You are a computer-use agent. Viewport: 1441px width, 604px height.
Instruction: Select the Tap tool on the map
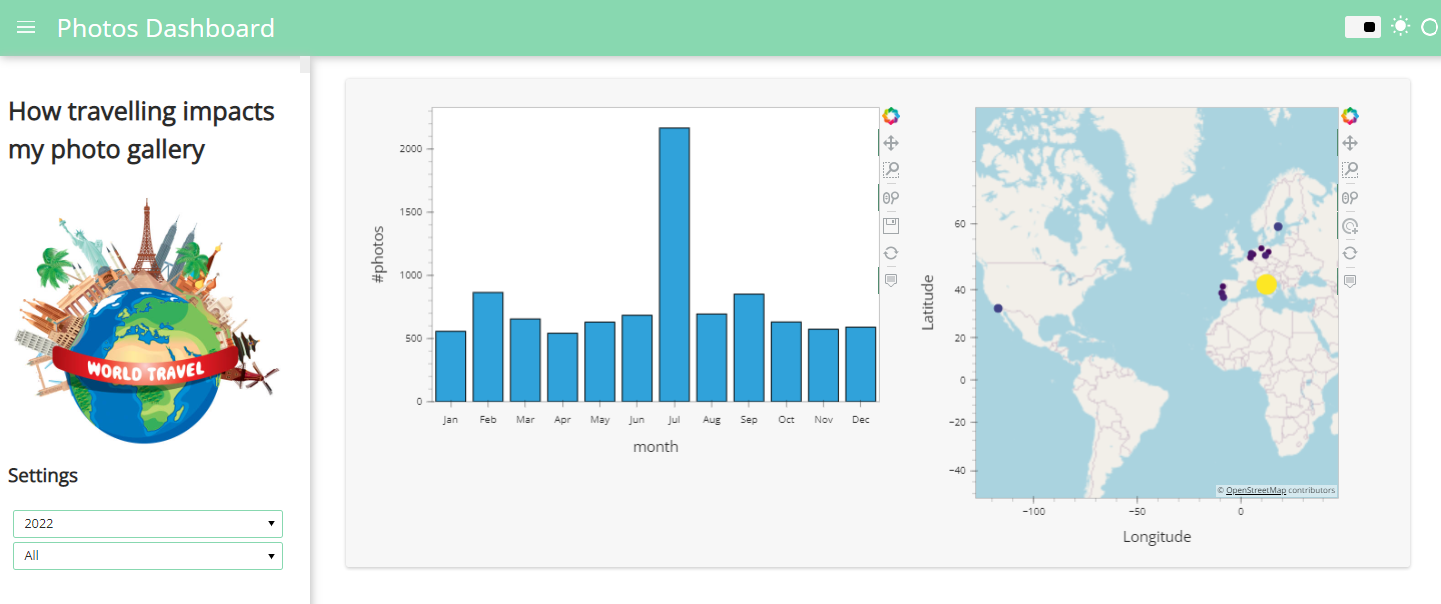1350,226
